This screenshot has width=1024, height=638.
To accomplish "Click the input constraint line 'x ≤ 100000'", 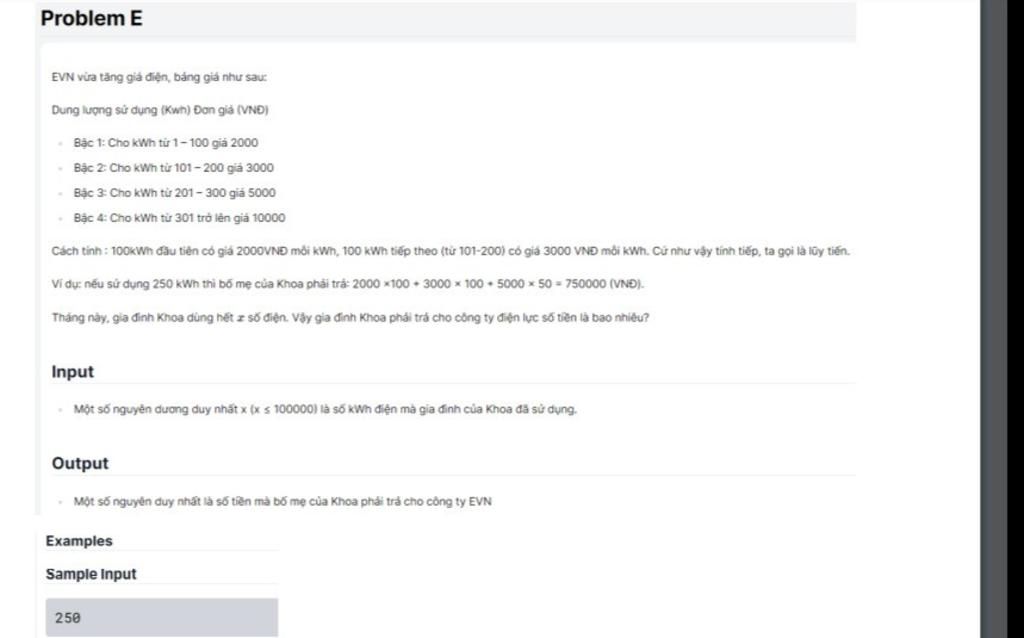I will (325, 409).
